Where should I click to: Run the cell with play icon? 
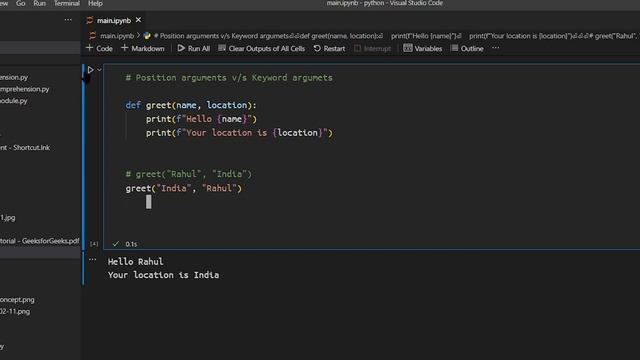coord(90,70)
